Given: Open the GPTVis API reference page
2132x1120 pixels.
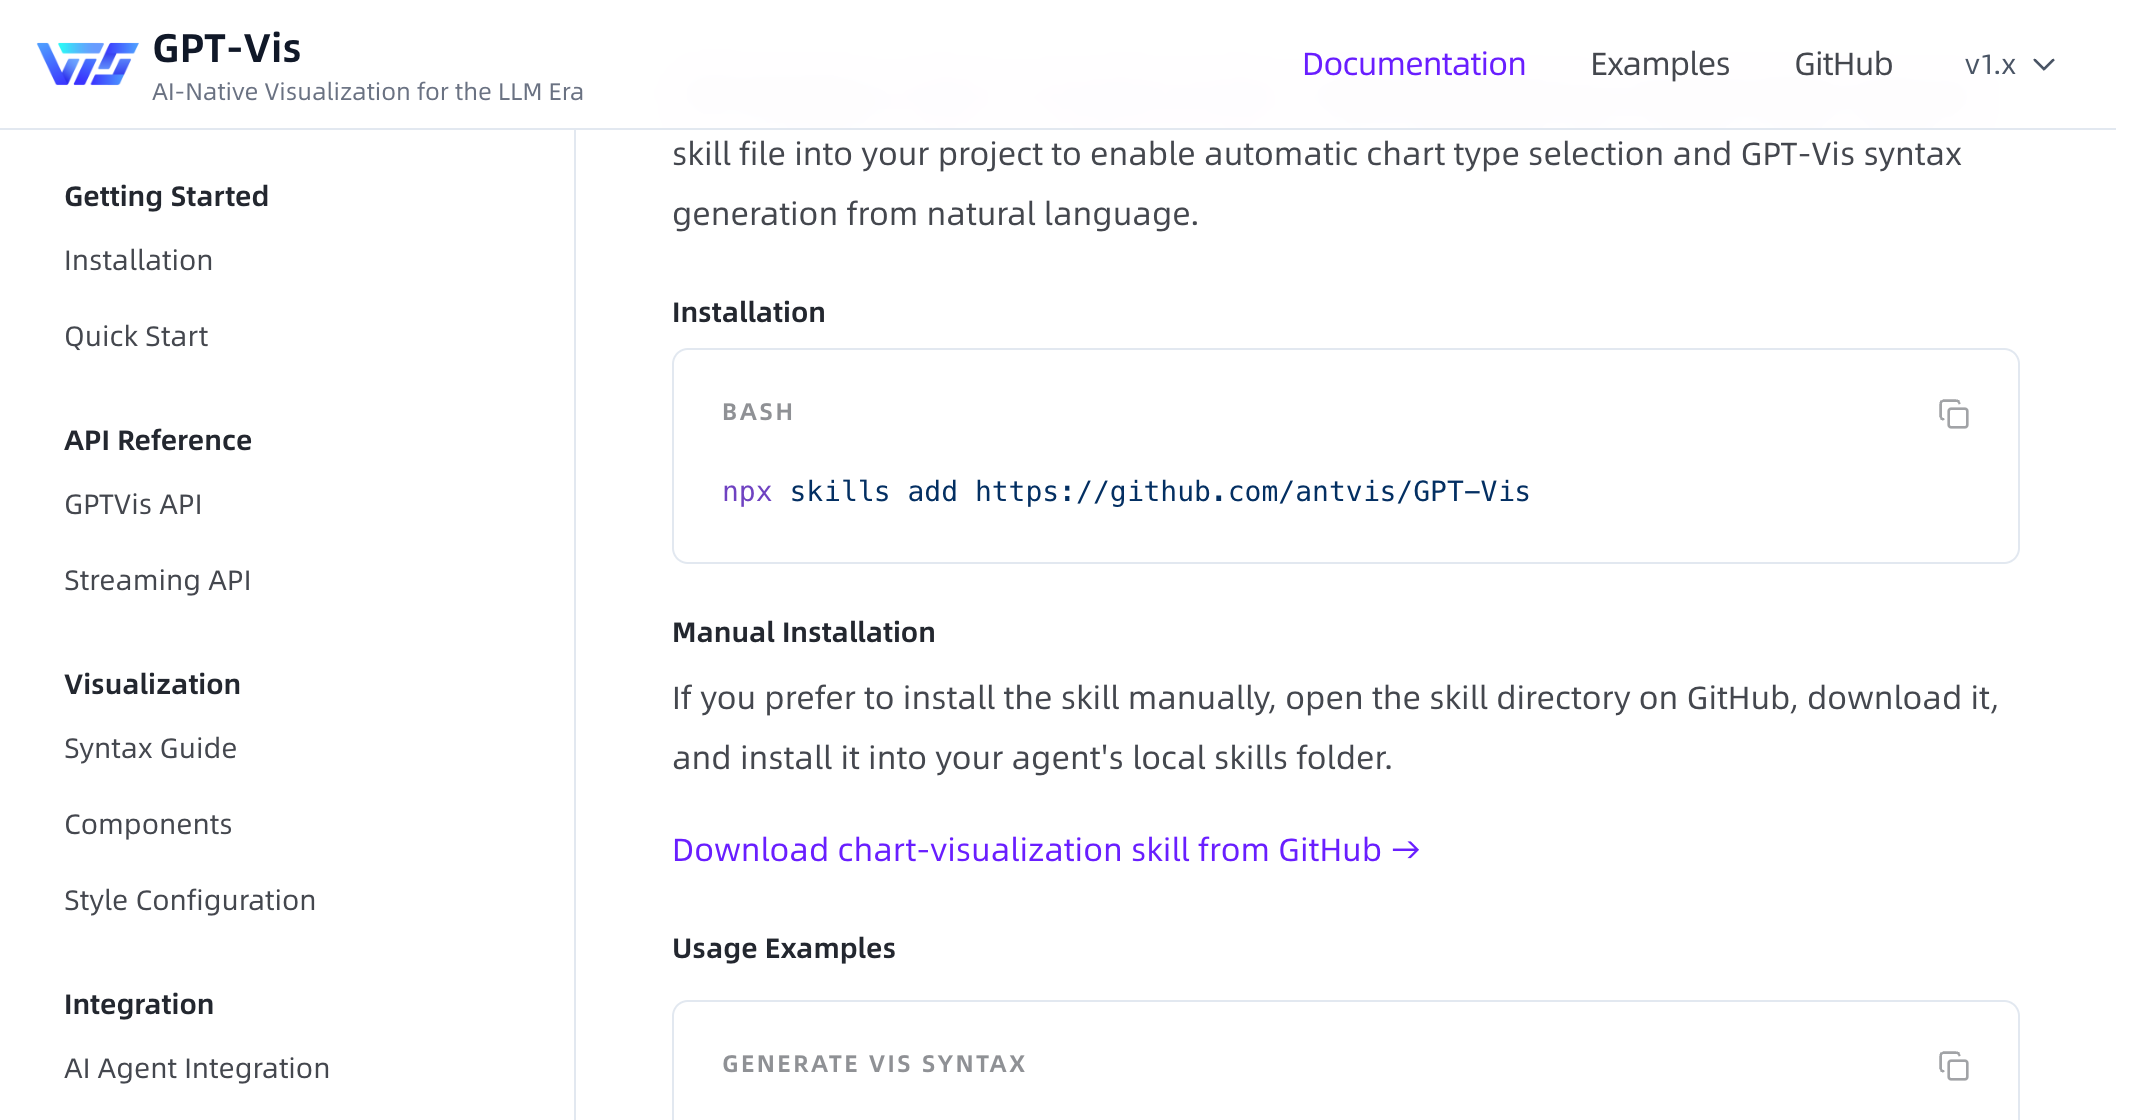Looking at the screenshot, I should point(133,504).
